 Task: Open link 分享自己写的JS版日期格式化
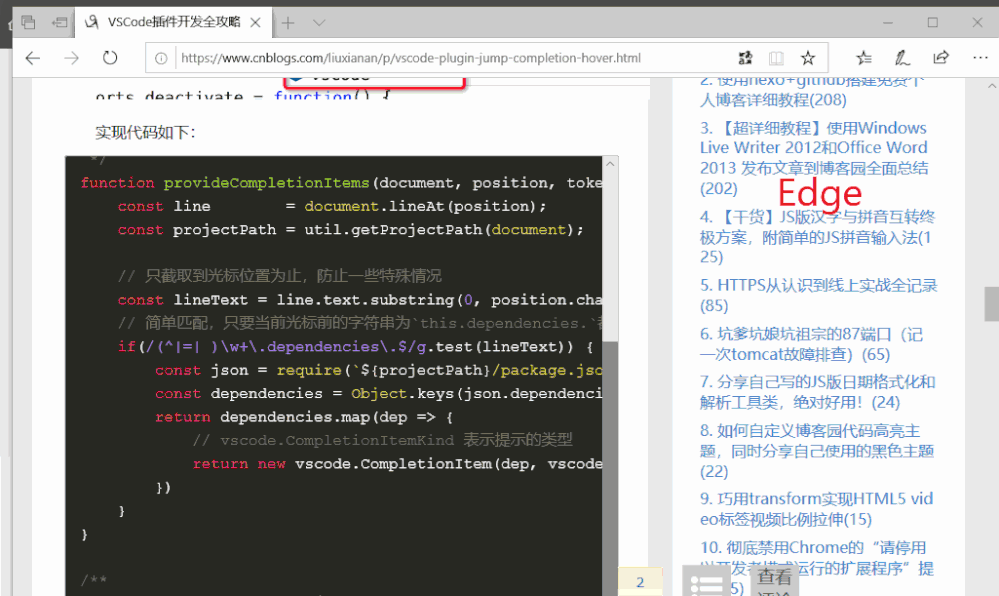817,392
